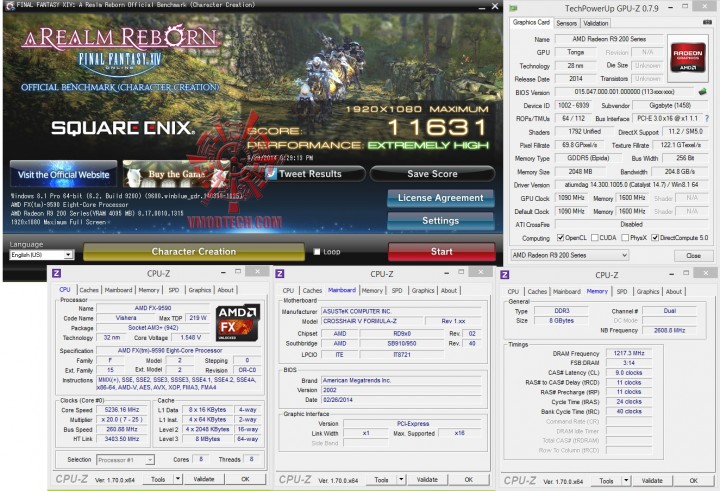Click Validate in the left CPU-Z window
Image resolution: width=720 pixels, height=491 pixels.
click(204, 479)
